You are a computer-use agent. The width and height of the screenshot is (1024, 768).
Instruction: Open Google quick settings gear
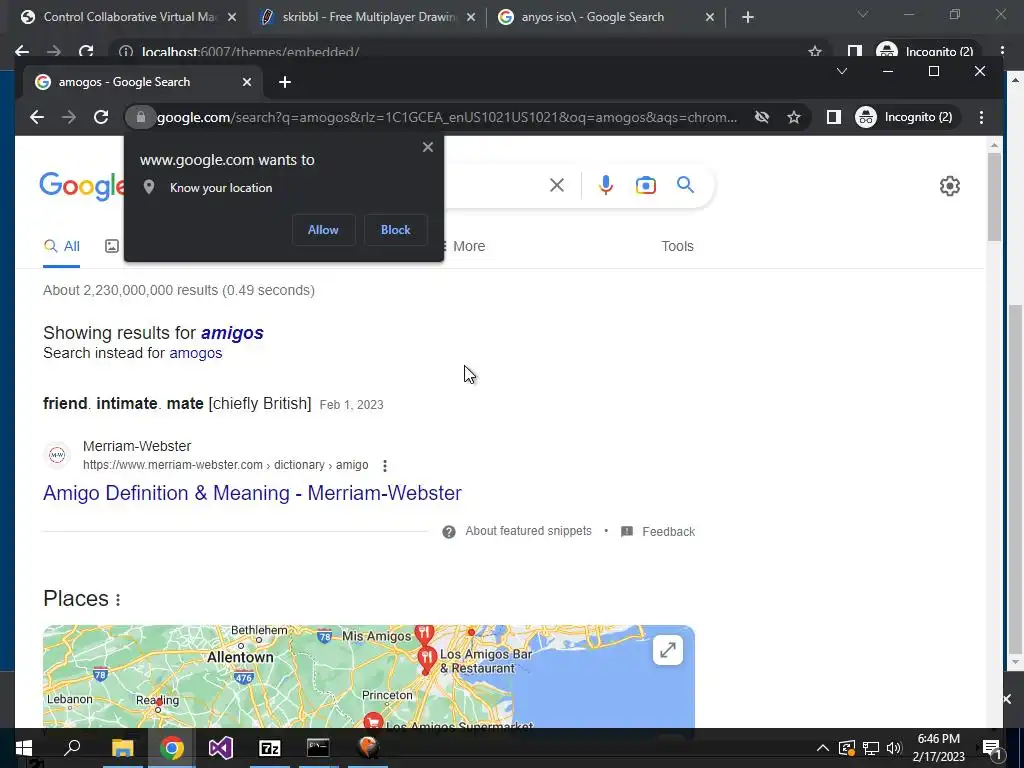coord(950,186)
